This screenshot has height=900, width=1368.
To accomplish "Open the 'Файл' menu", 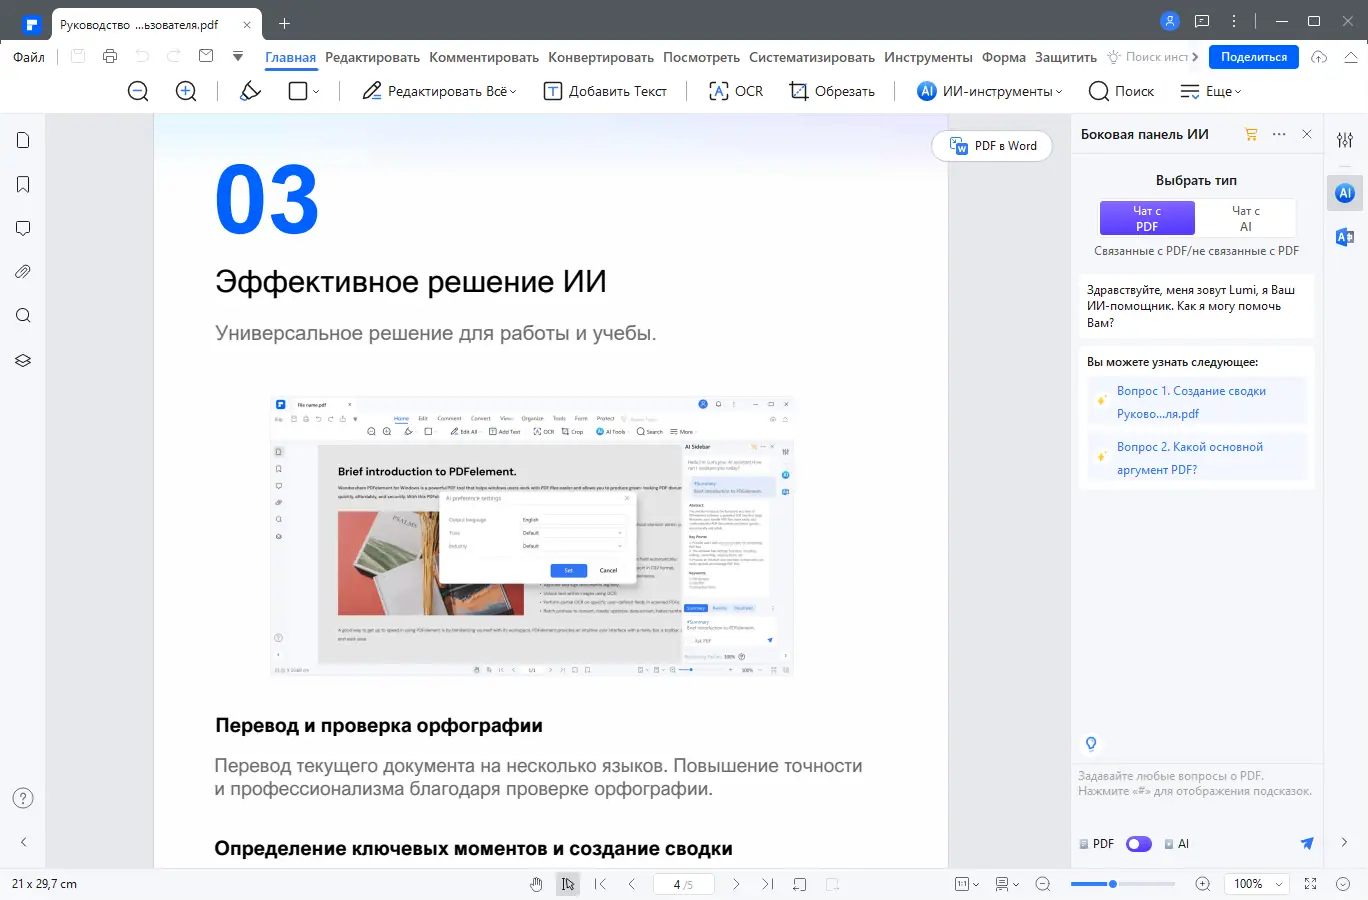I will click(28, 57).
